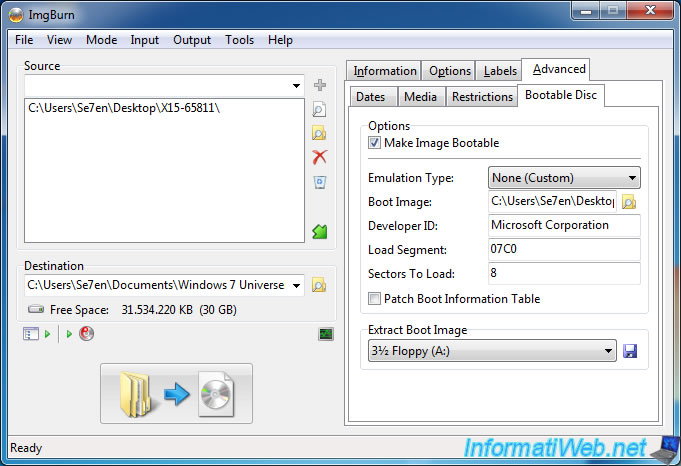Open the File menu
The height and width of the screenshot is (466, 681).
(24, 40)
